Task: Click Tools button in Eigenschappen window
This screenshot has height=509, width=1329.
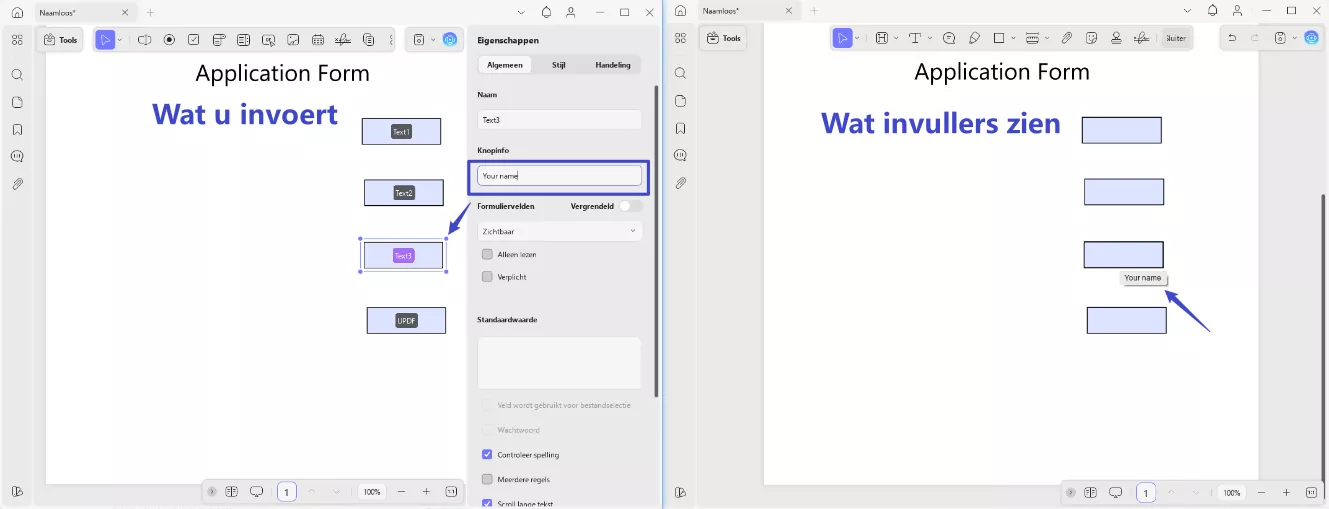Action: pos(60,40)
